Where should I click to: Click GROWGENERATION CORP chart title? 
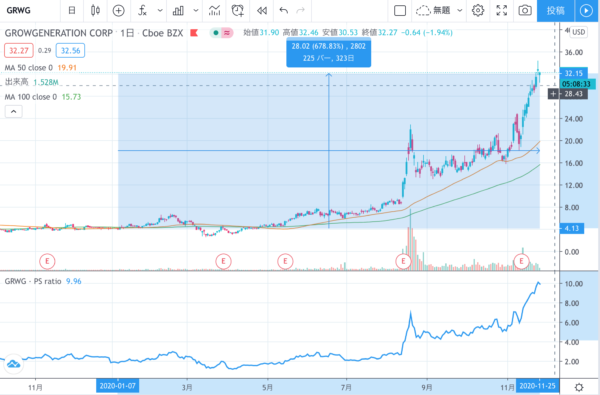pyautogui.click(x=59, y=33)
